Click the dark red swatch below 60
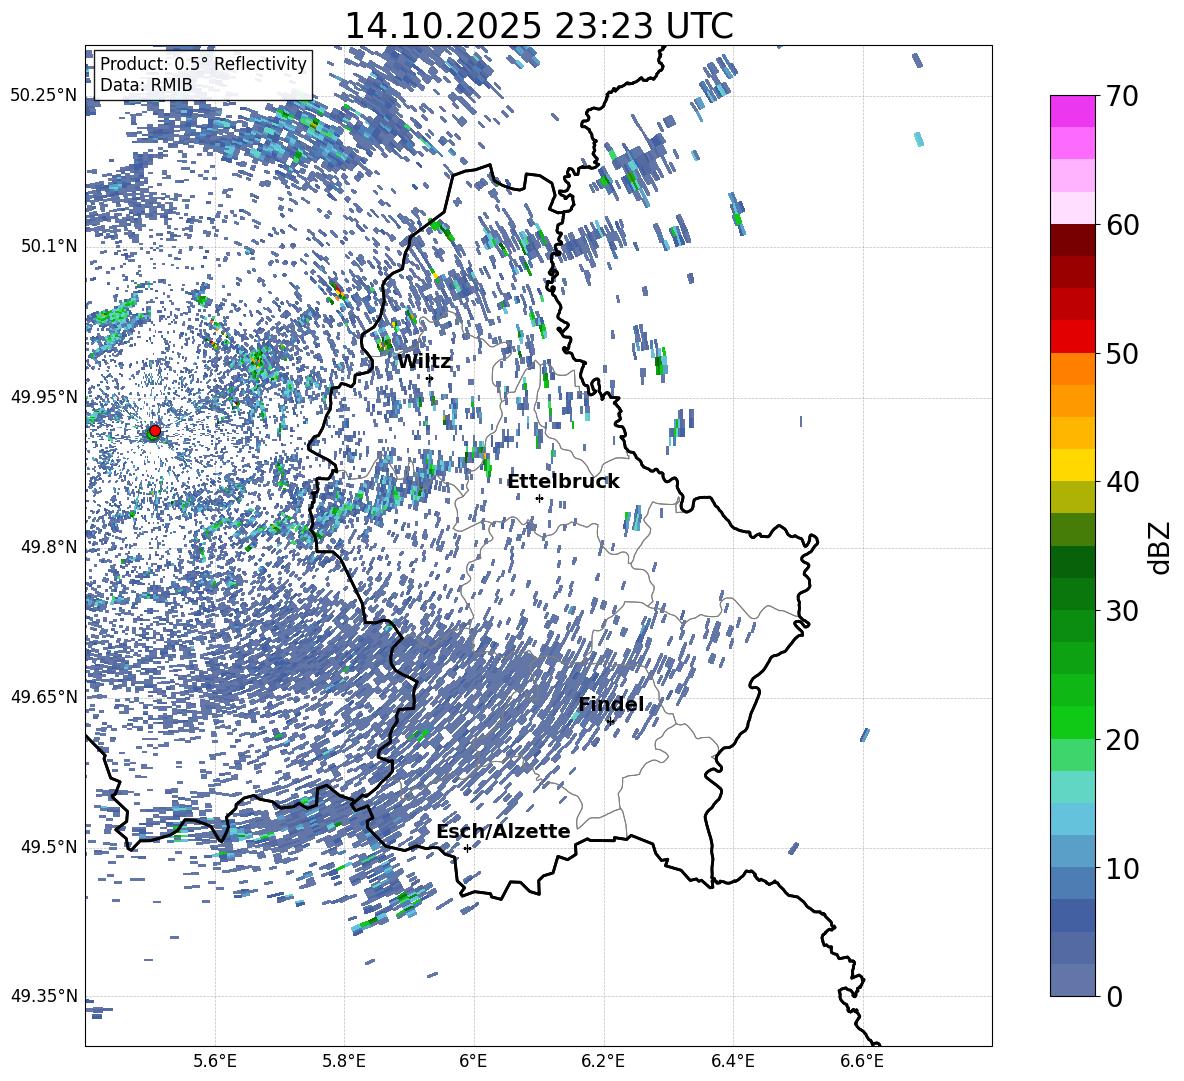Viewport: 1184px width, 1081px height. pos(1072,240)
